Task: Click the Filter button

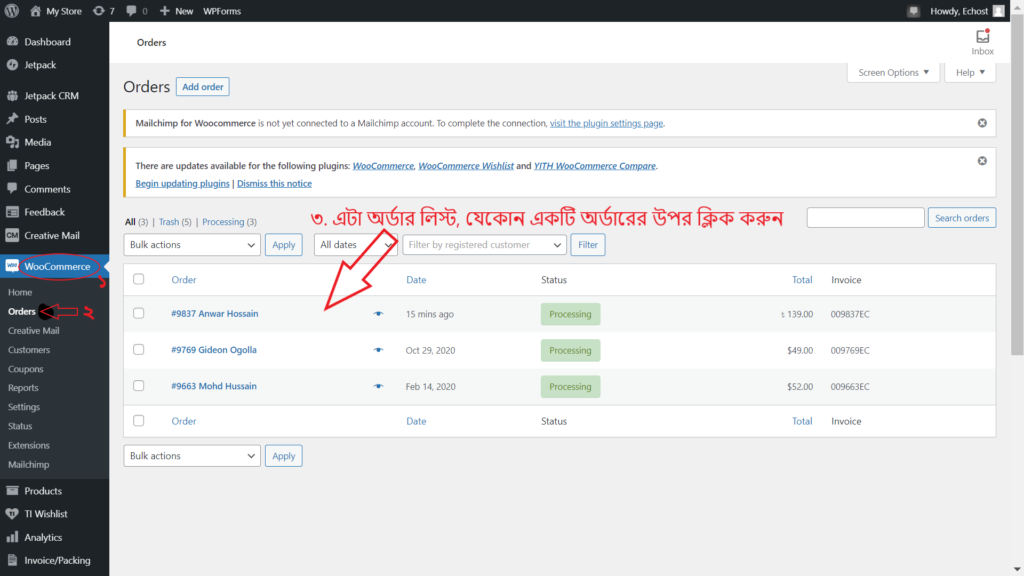Action: (x=588, y=245)
